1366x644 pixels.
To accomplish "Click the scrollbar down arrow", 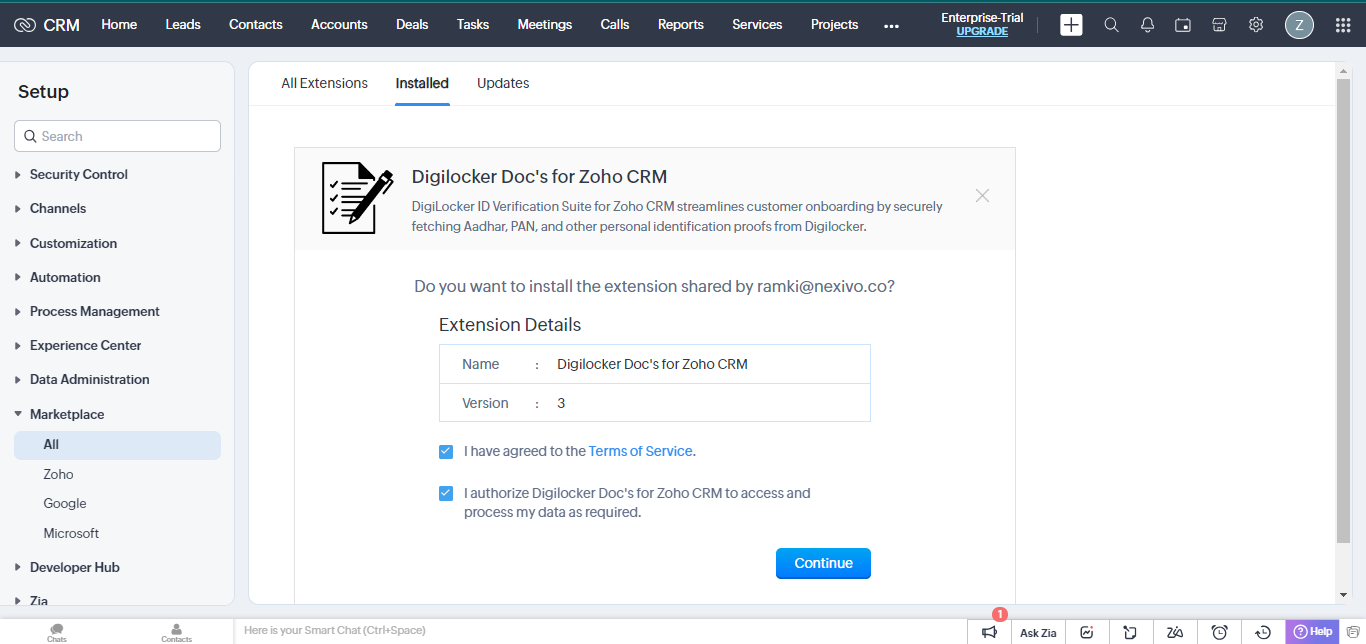I will pyautogui.click(x=1343, y=595).
